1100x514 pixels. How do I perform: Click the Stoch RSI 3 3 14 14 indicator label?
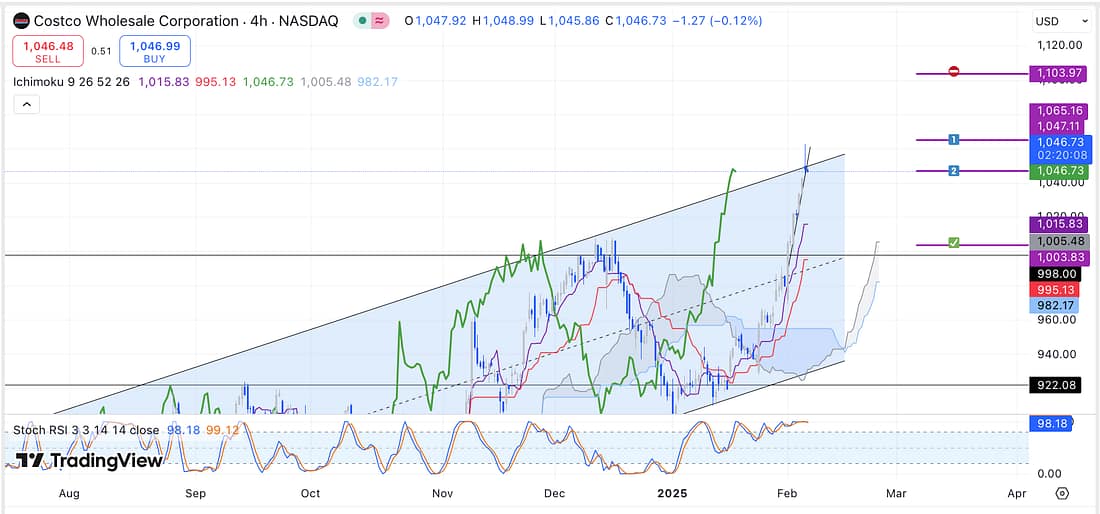point(86,430)
